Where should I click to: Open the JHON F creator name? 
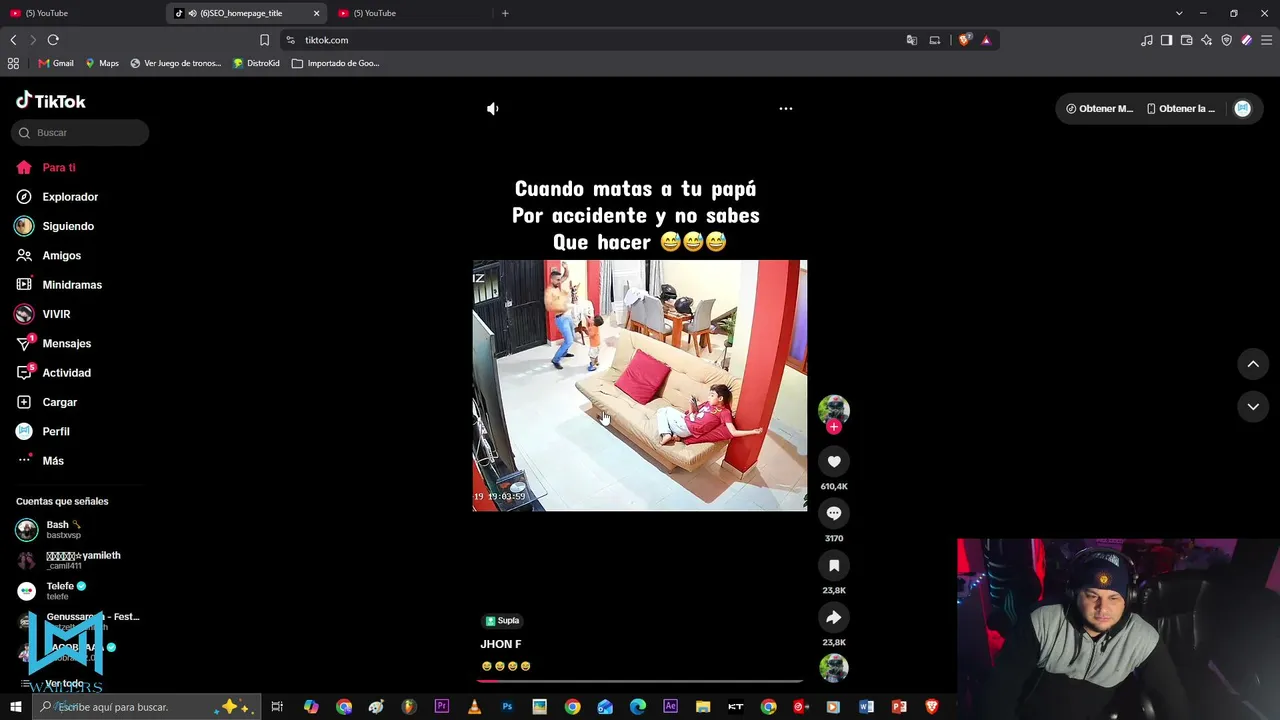pos(501,644)
